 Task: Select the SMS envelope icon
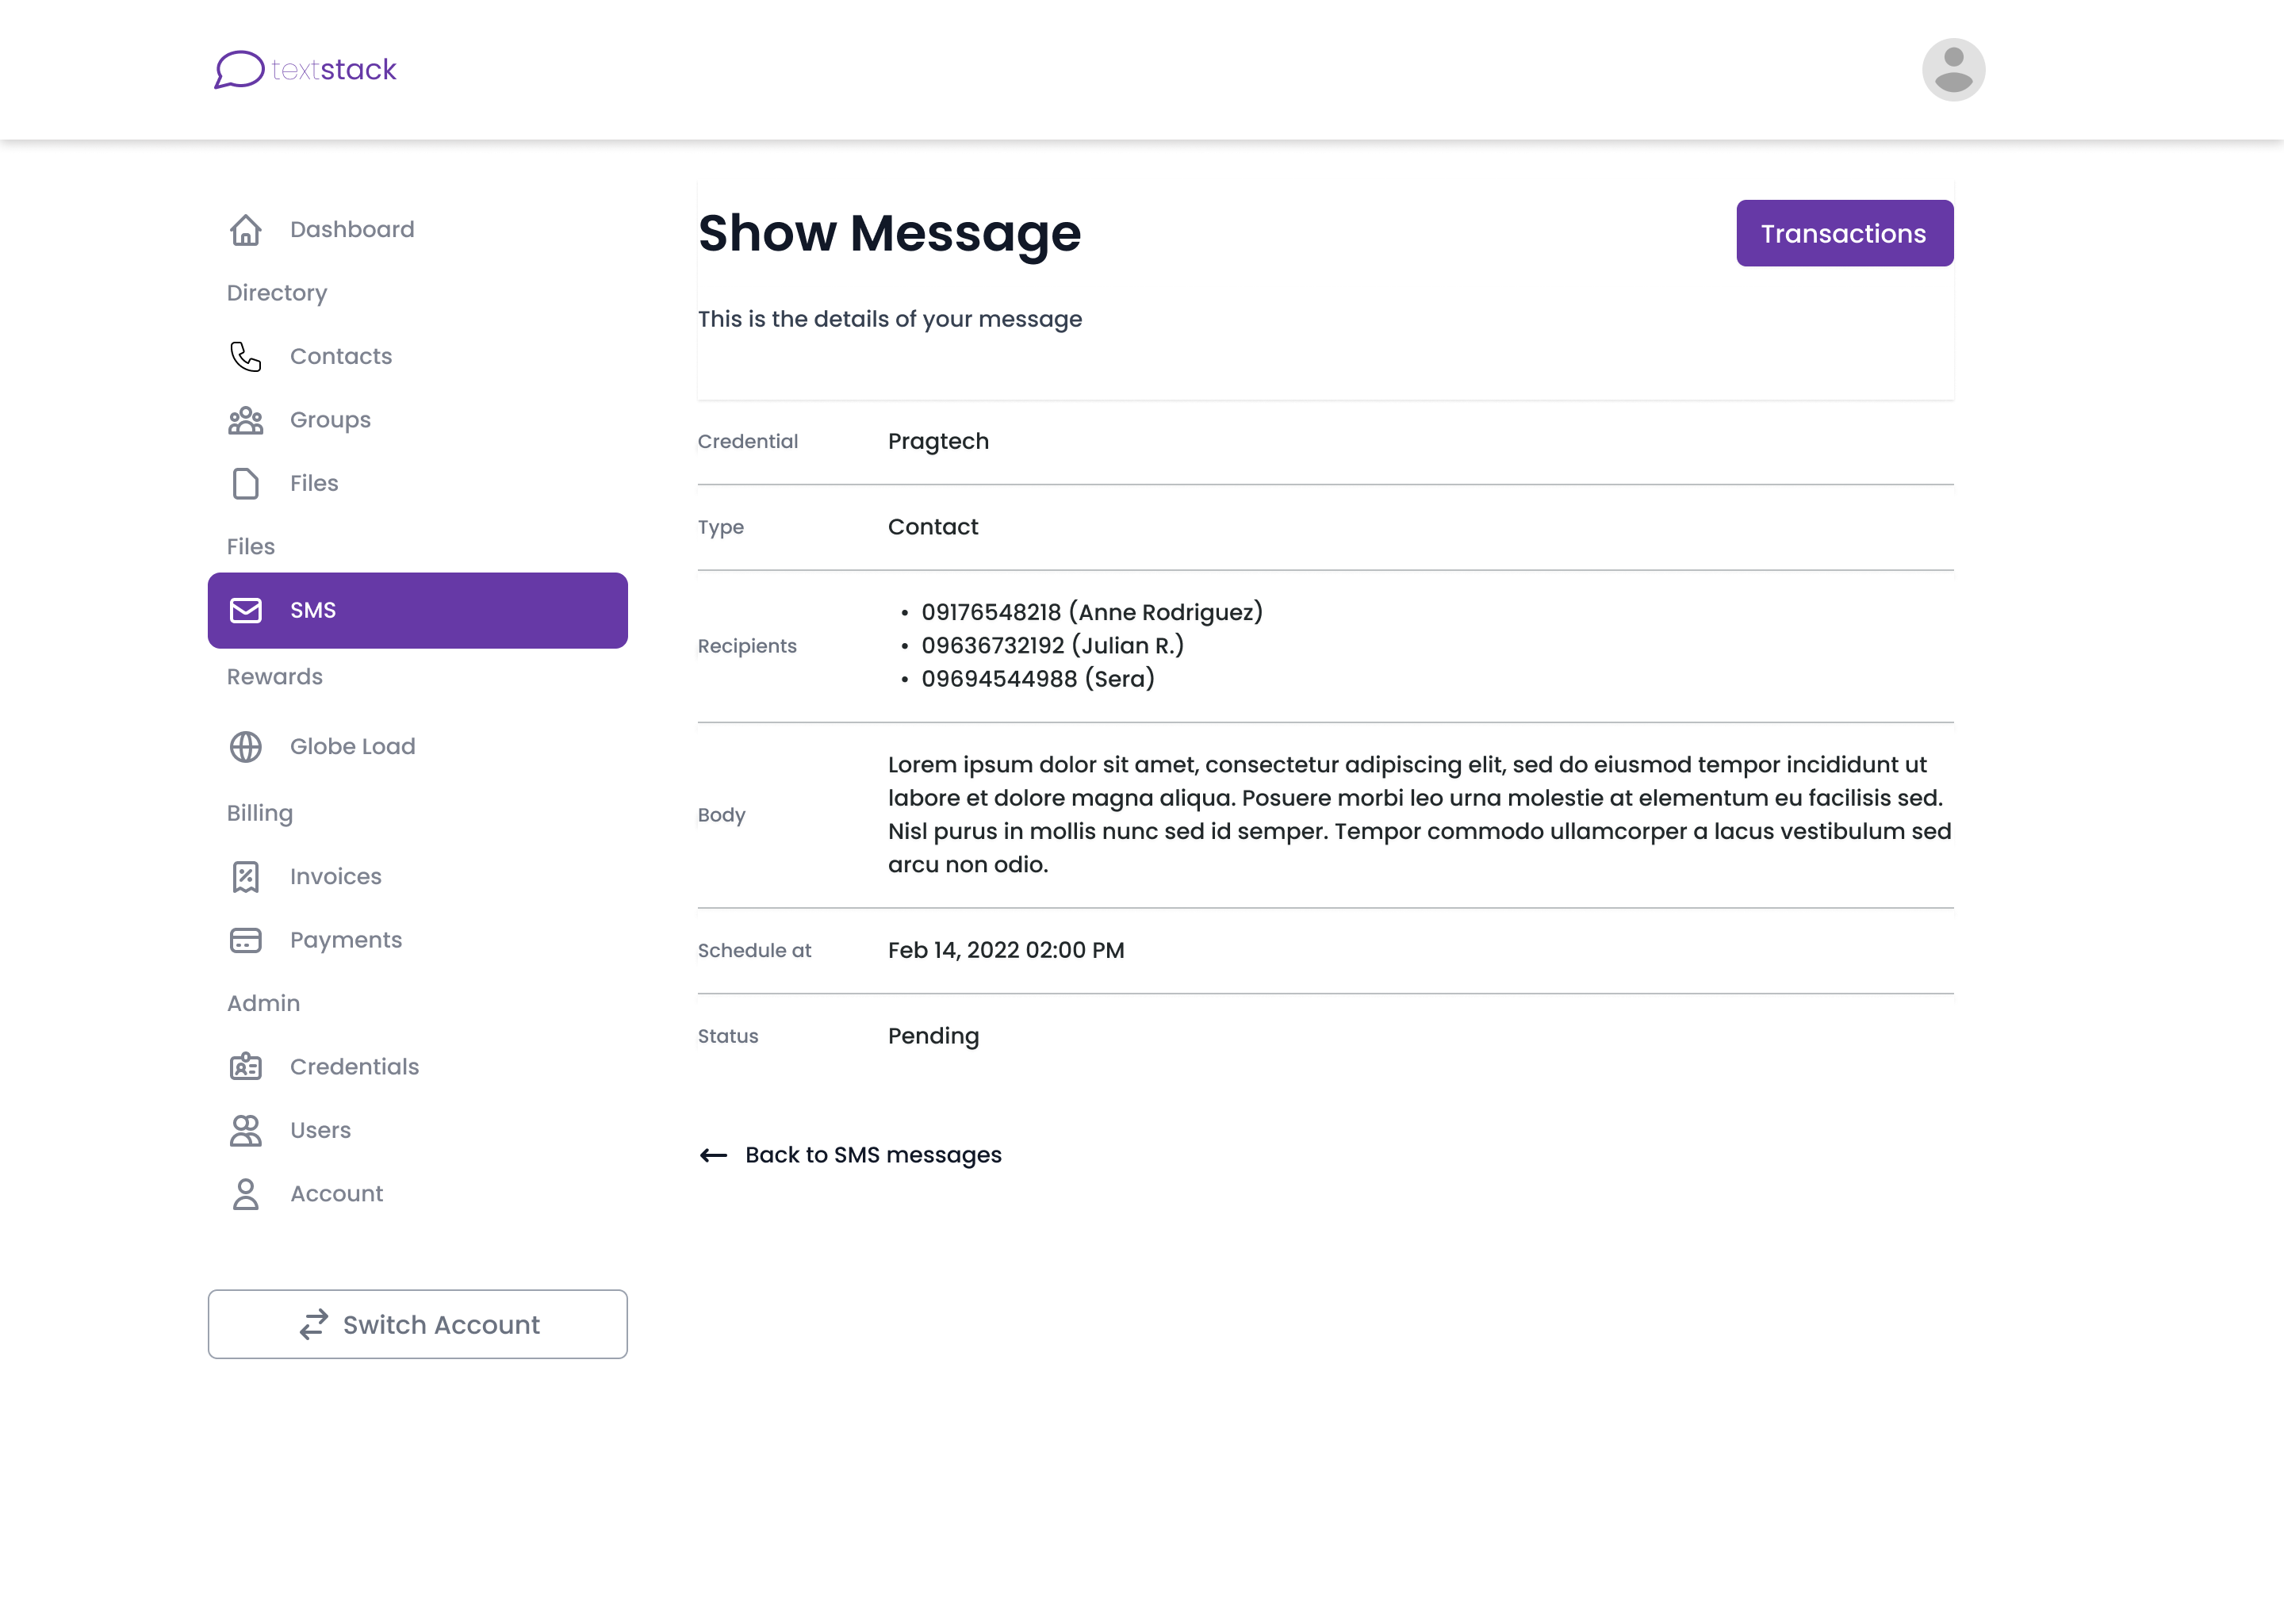(x=245, y=610)
